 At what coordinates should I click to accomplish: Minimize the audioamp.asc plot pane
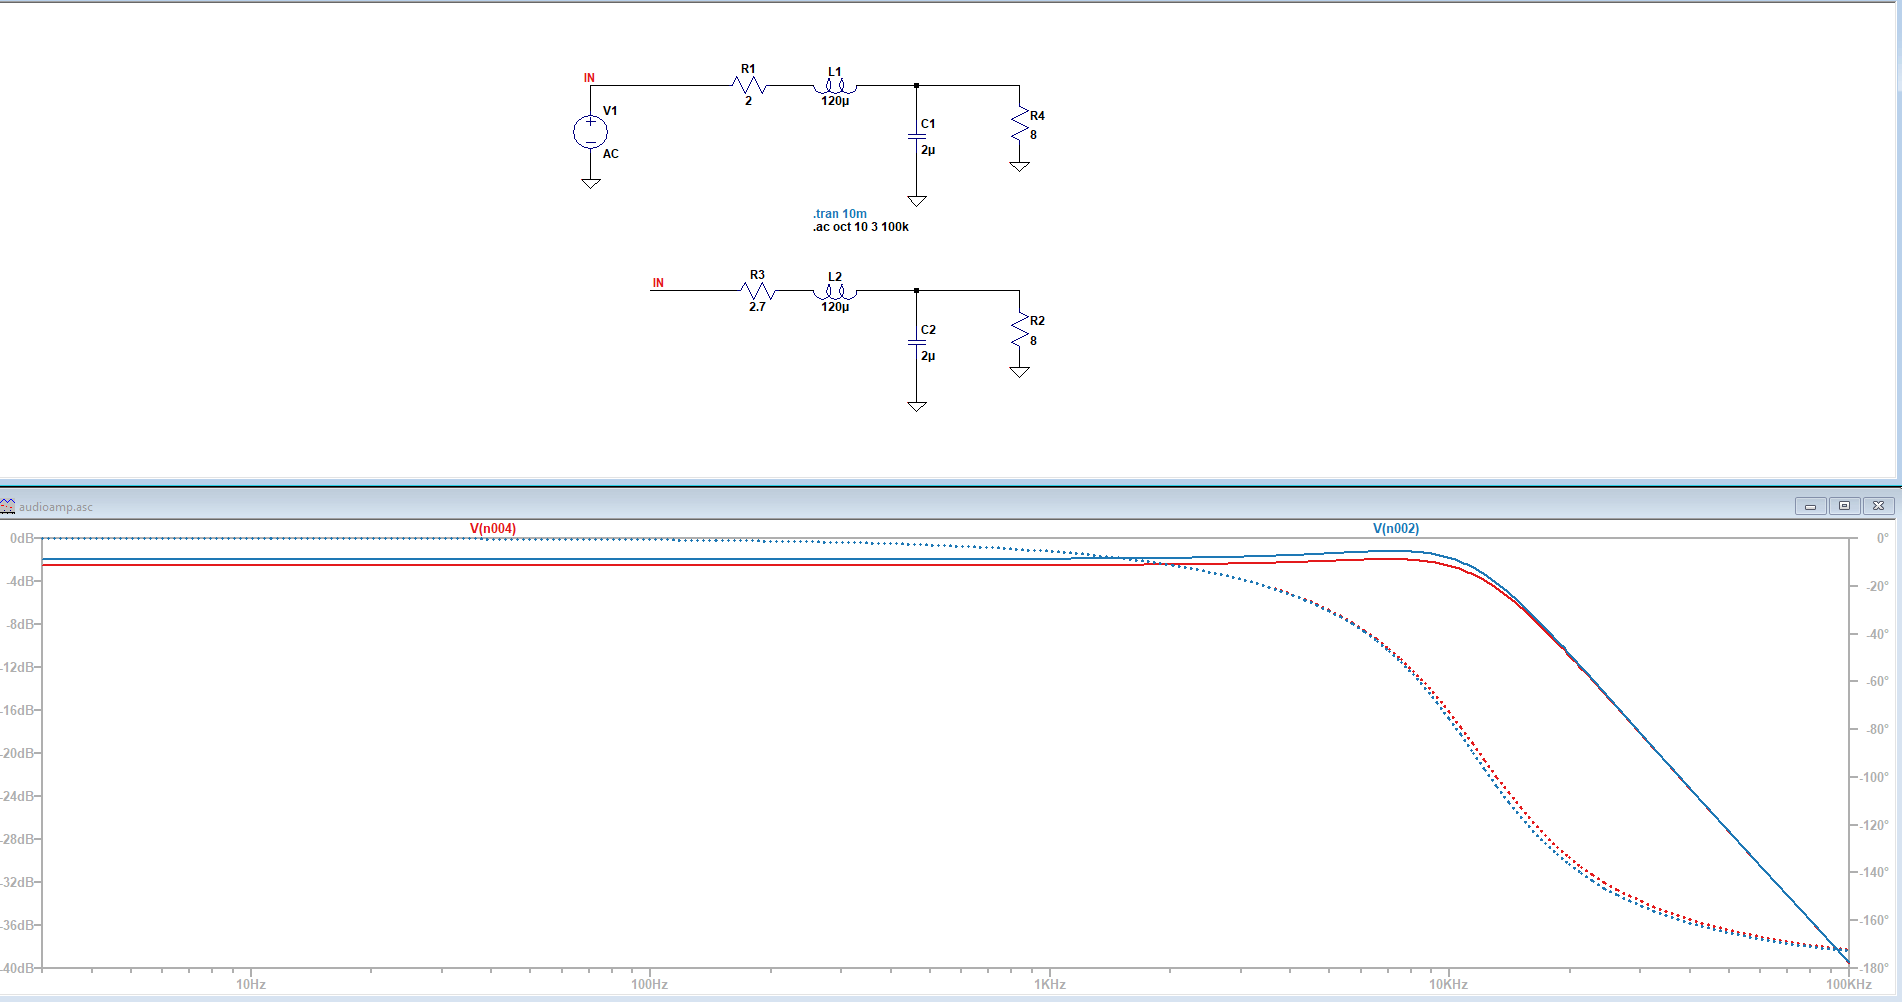coord(1810,506)
